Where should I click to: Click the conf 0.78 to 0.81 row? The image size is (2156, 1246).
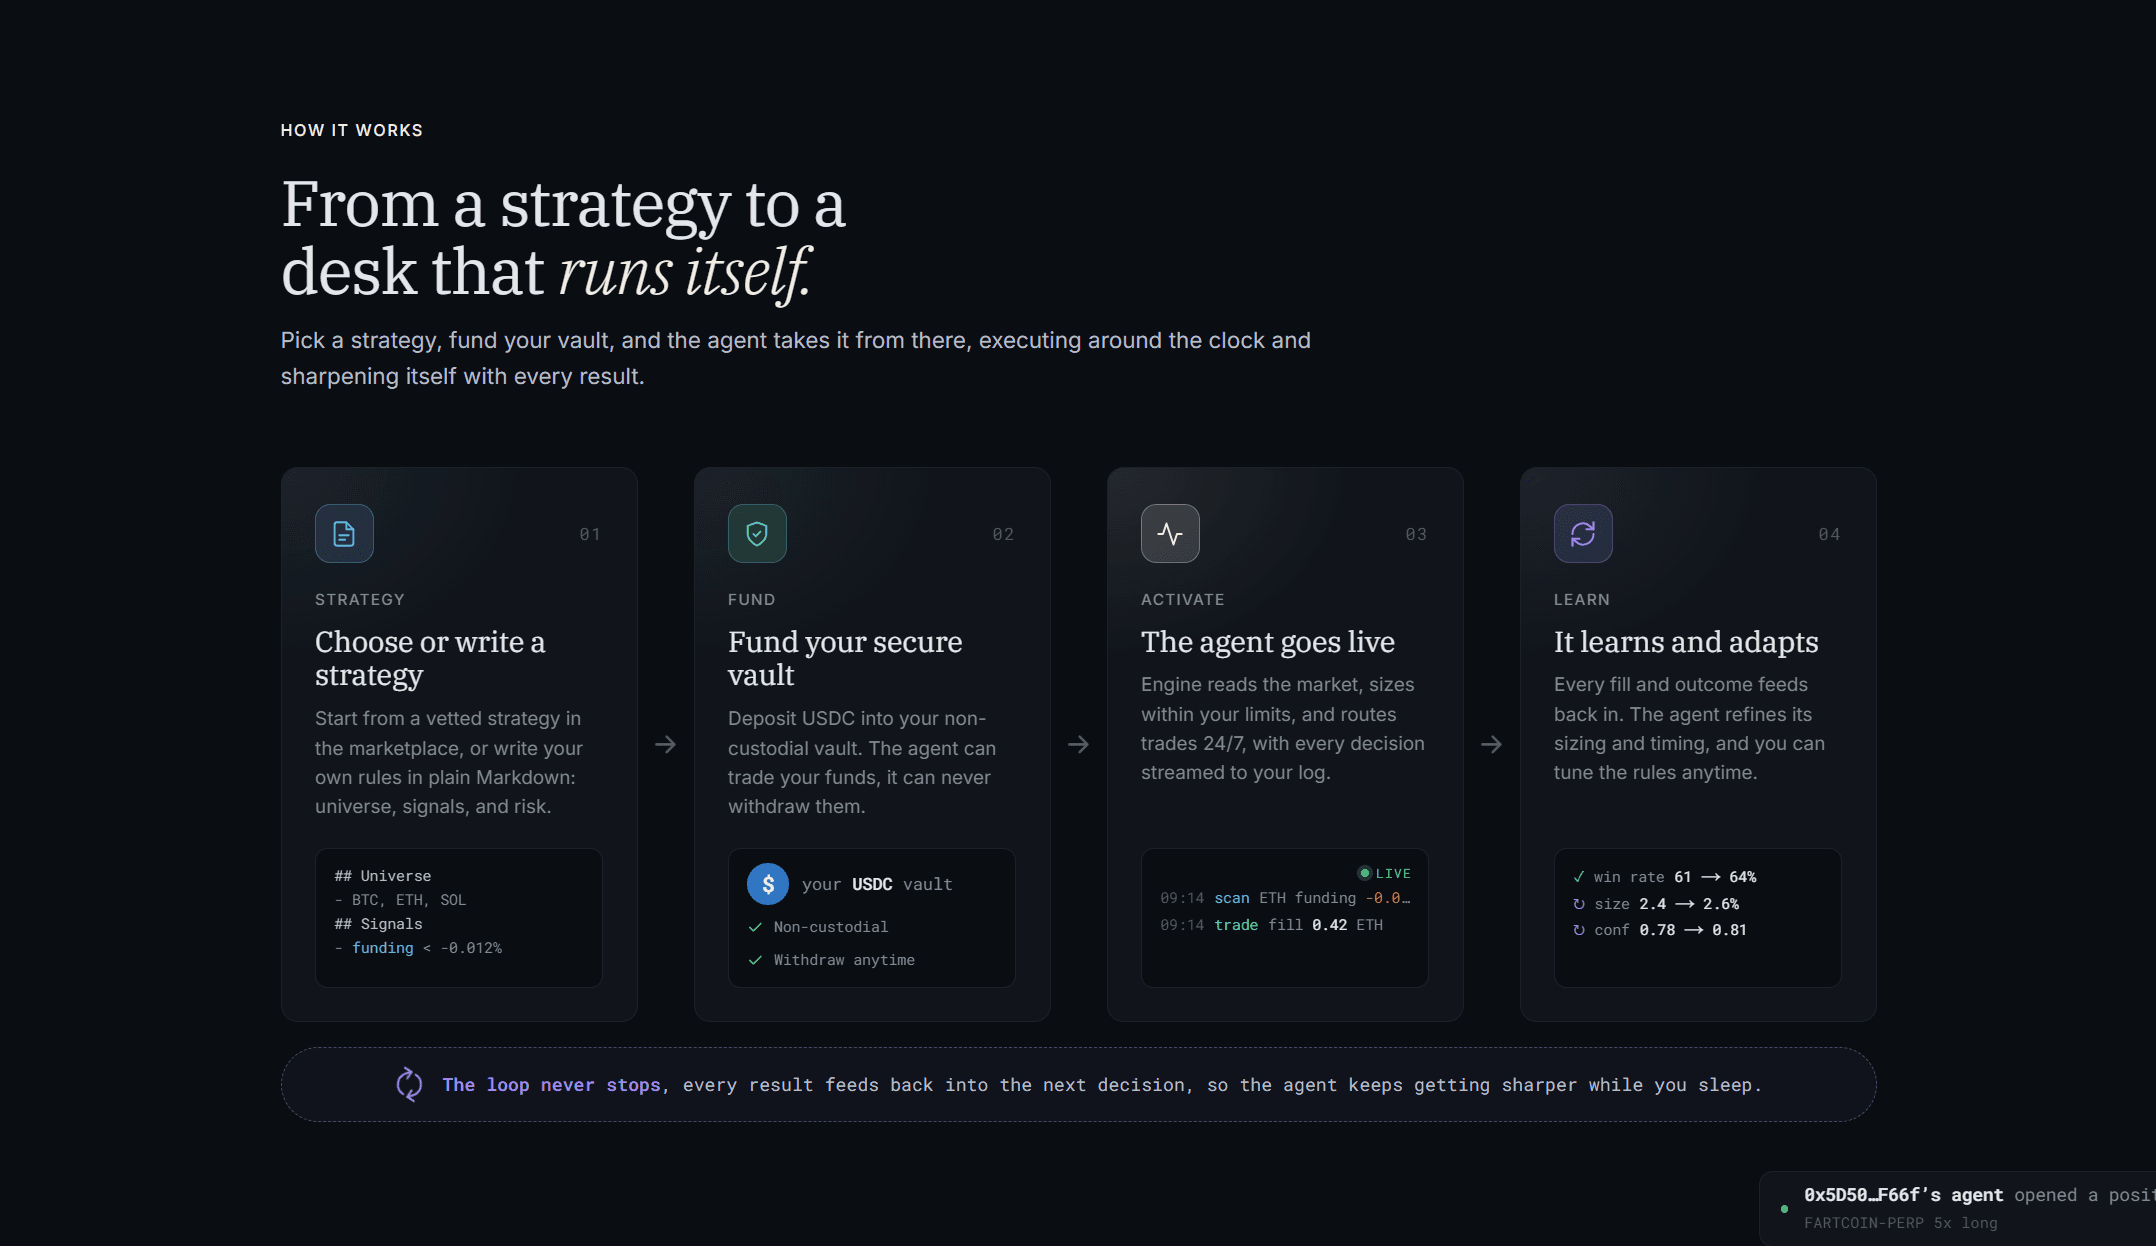pyautogui.click(x=1660, y=930)
